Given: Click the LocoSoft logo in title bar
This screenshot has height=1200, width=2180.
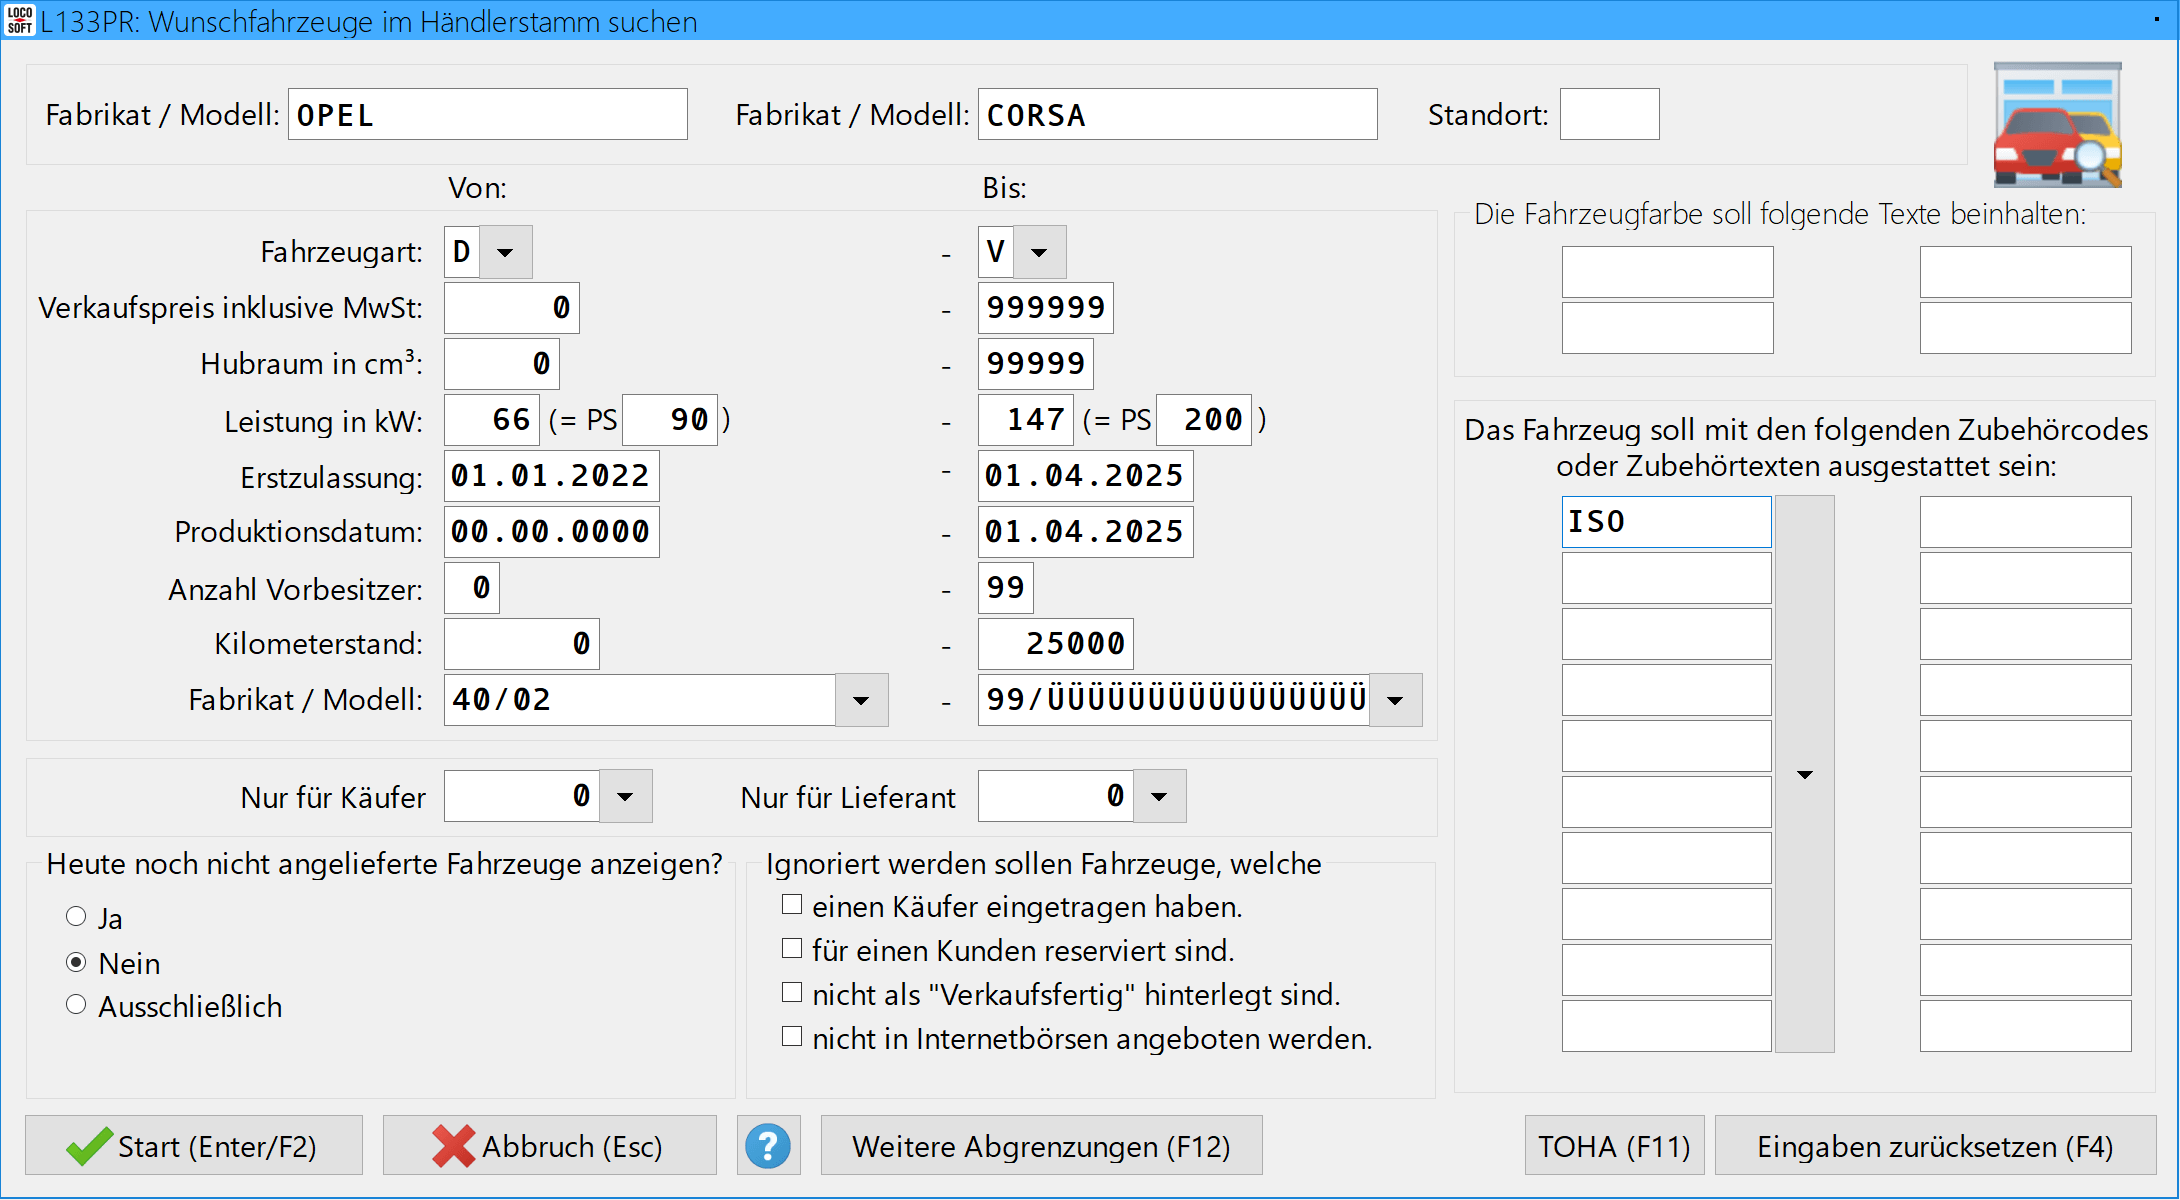Looking at the screenshot, I should click(x=19, y=20).
